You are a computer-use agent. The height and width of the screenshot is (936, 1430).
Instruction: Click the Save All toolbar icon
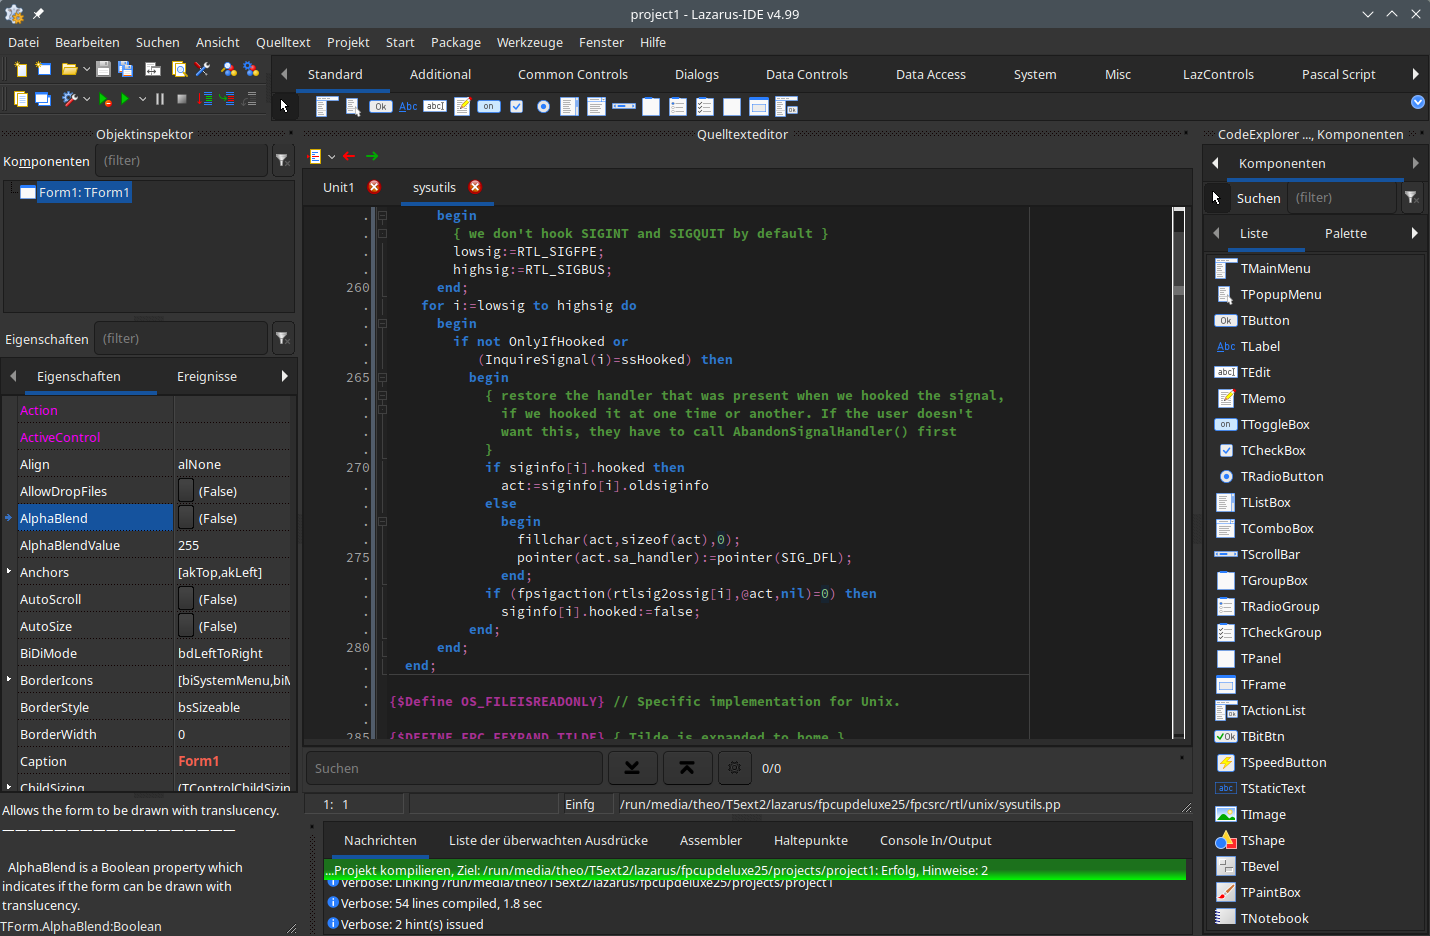pyautogui.click(x=126, y=69)
